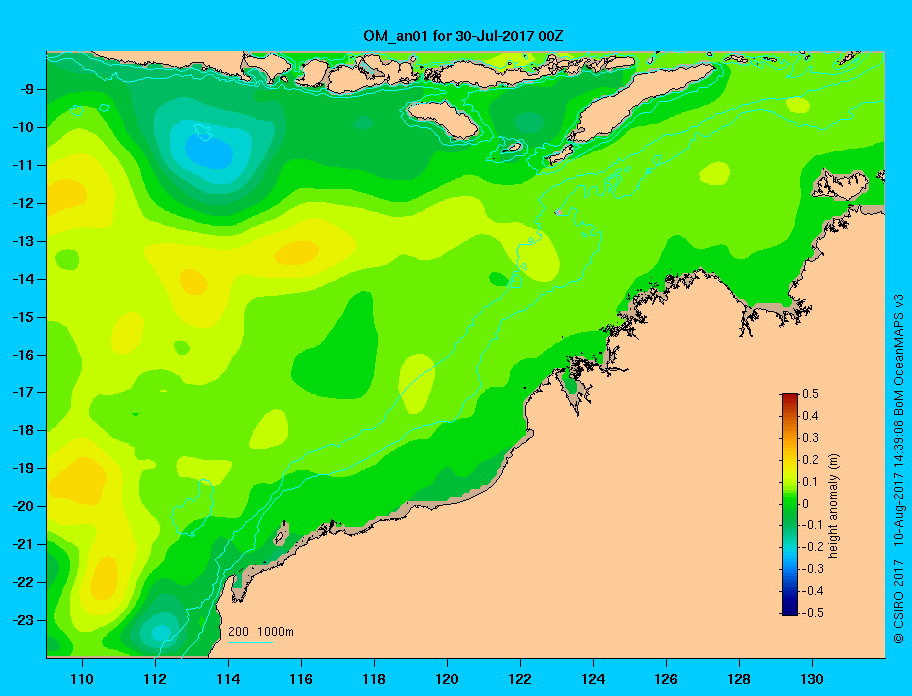Click the map title 'OM_an01 for 30-Jul-2017 00Z'
This screenshot has height=696, width=912.
463,36
